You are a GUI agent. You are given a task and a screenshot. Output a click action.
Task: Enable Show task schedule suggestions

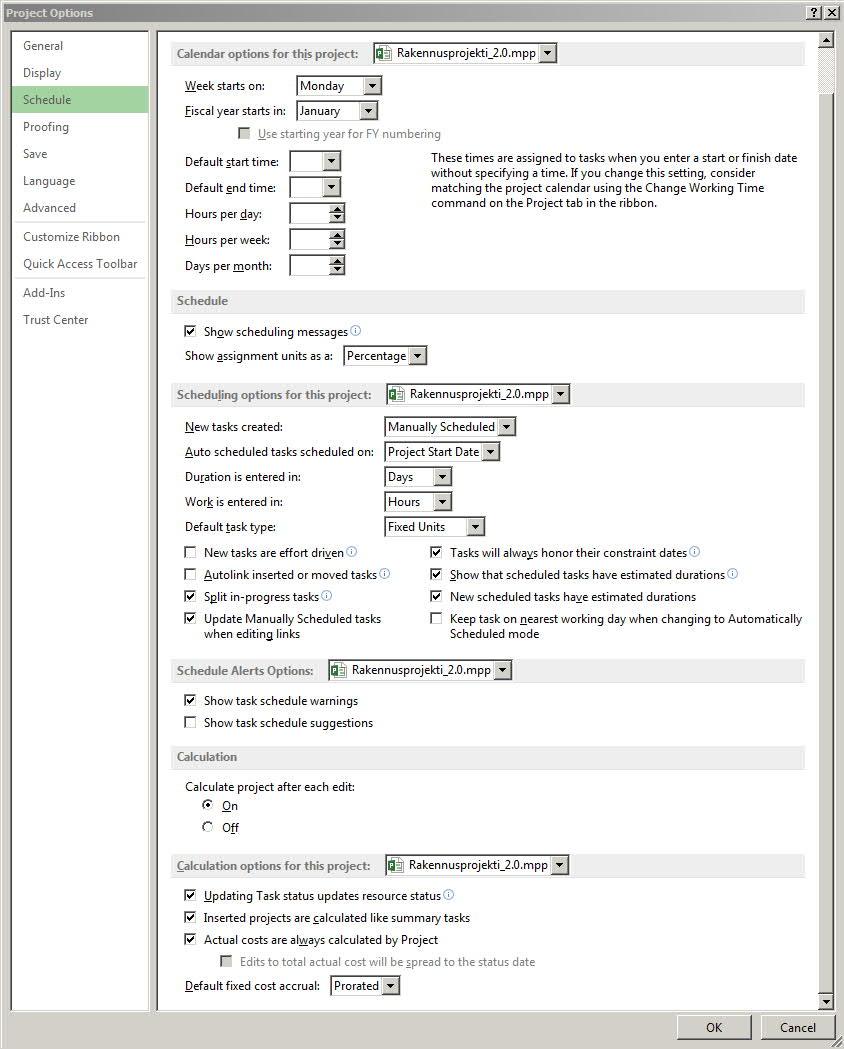click(191, 723)
